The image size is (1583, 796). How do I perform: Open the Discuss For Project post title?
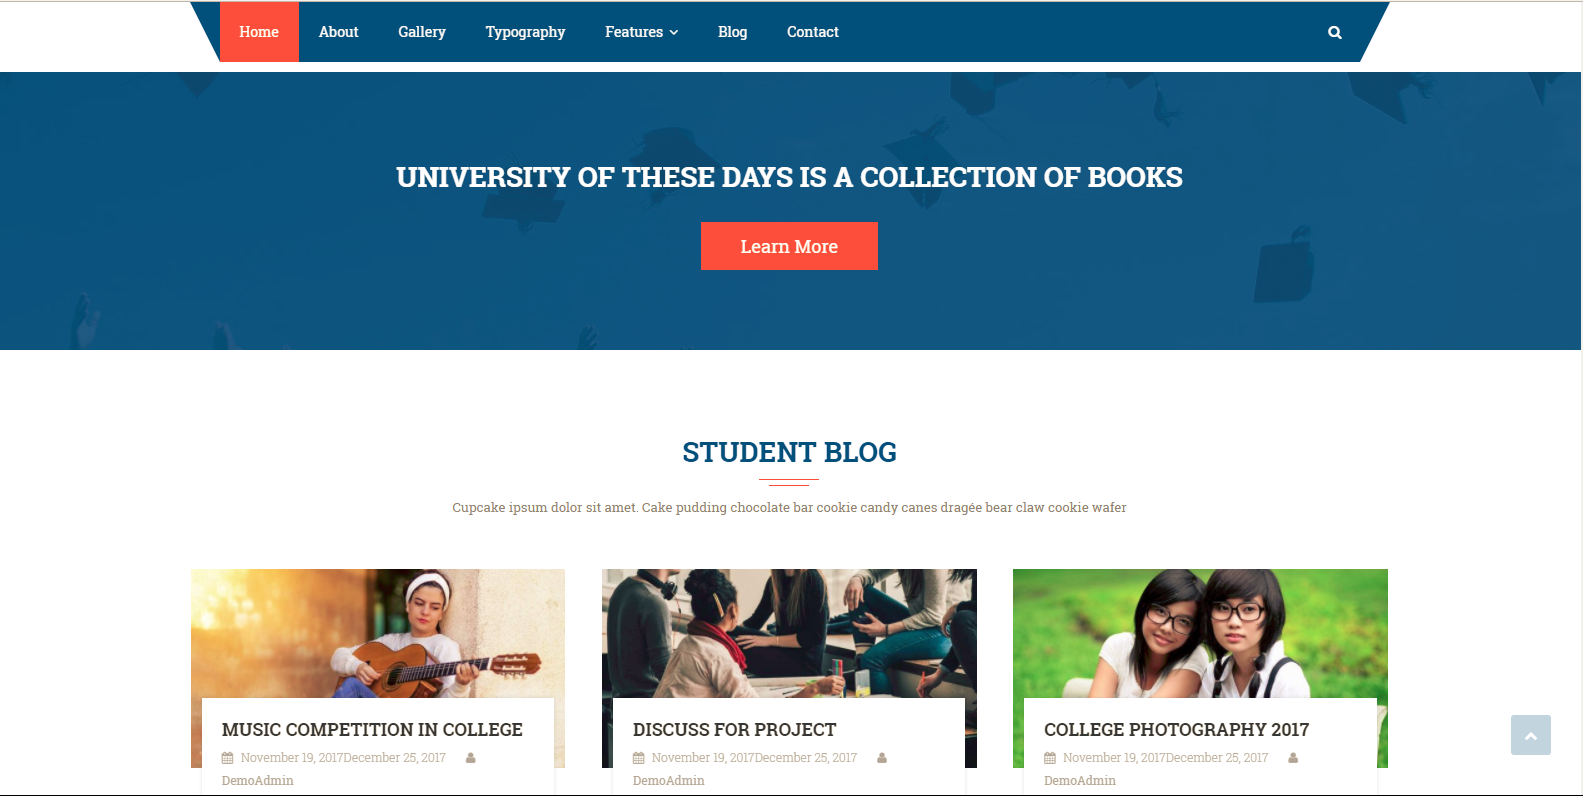(x=734, y=730)
